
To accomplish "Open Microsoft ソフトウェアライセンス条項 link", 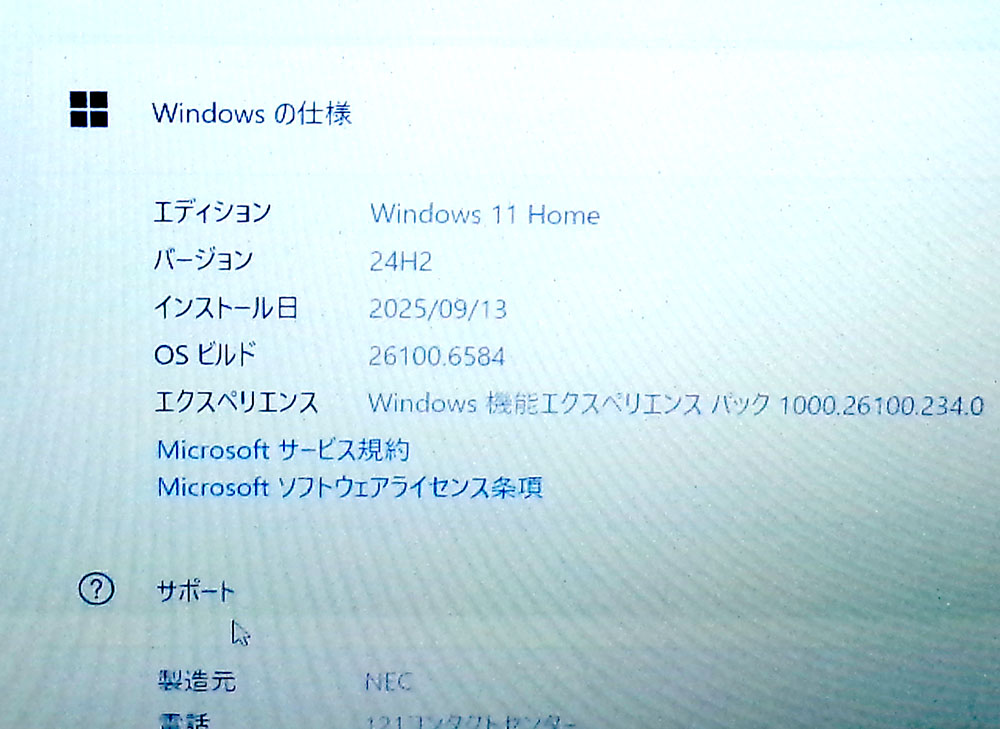I will [x=350, y=487].
